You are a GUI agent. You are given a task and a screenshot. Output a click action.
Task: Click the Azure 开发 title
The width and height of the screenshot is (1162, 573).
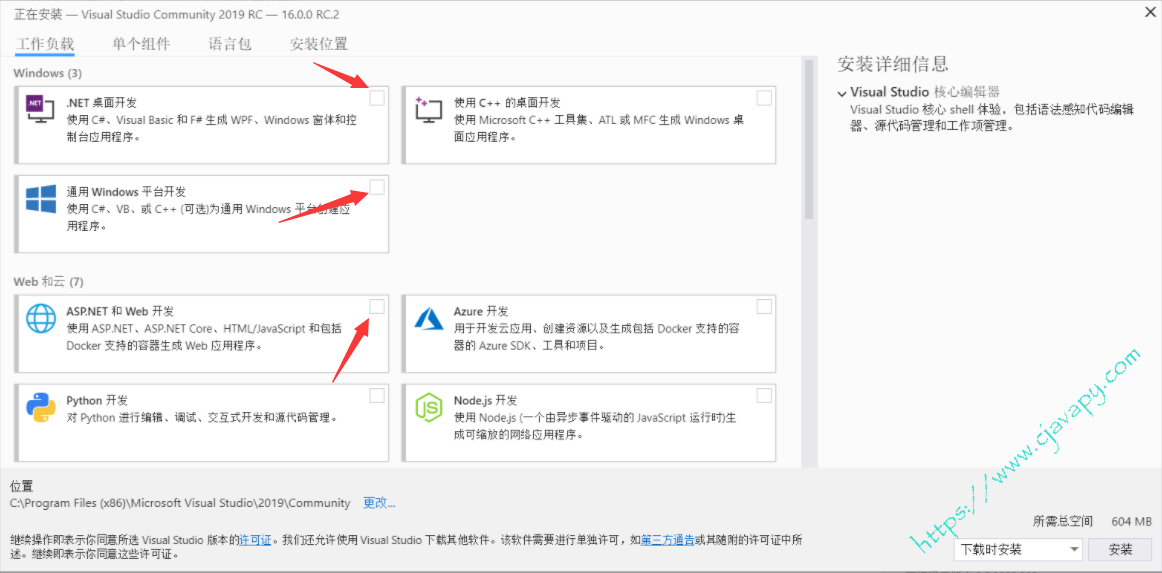pos(481,311)
